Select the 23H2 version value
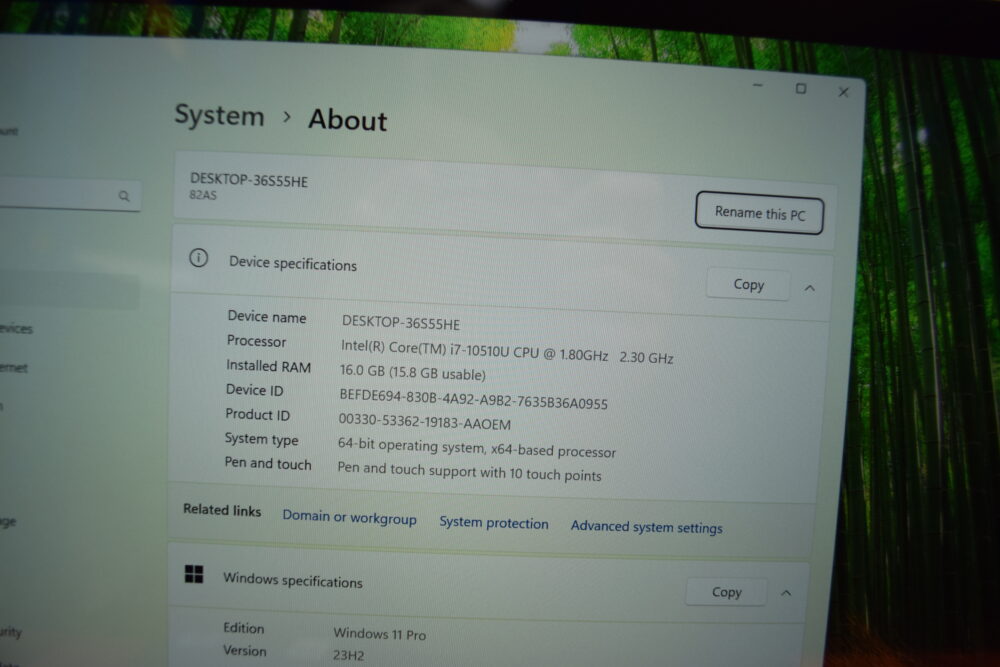The width and height of the screenshot is (1000, 667). point(348,655)
